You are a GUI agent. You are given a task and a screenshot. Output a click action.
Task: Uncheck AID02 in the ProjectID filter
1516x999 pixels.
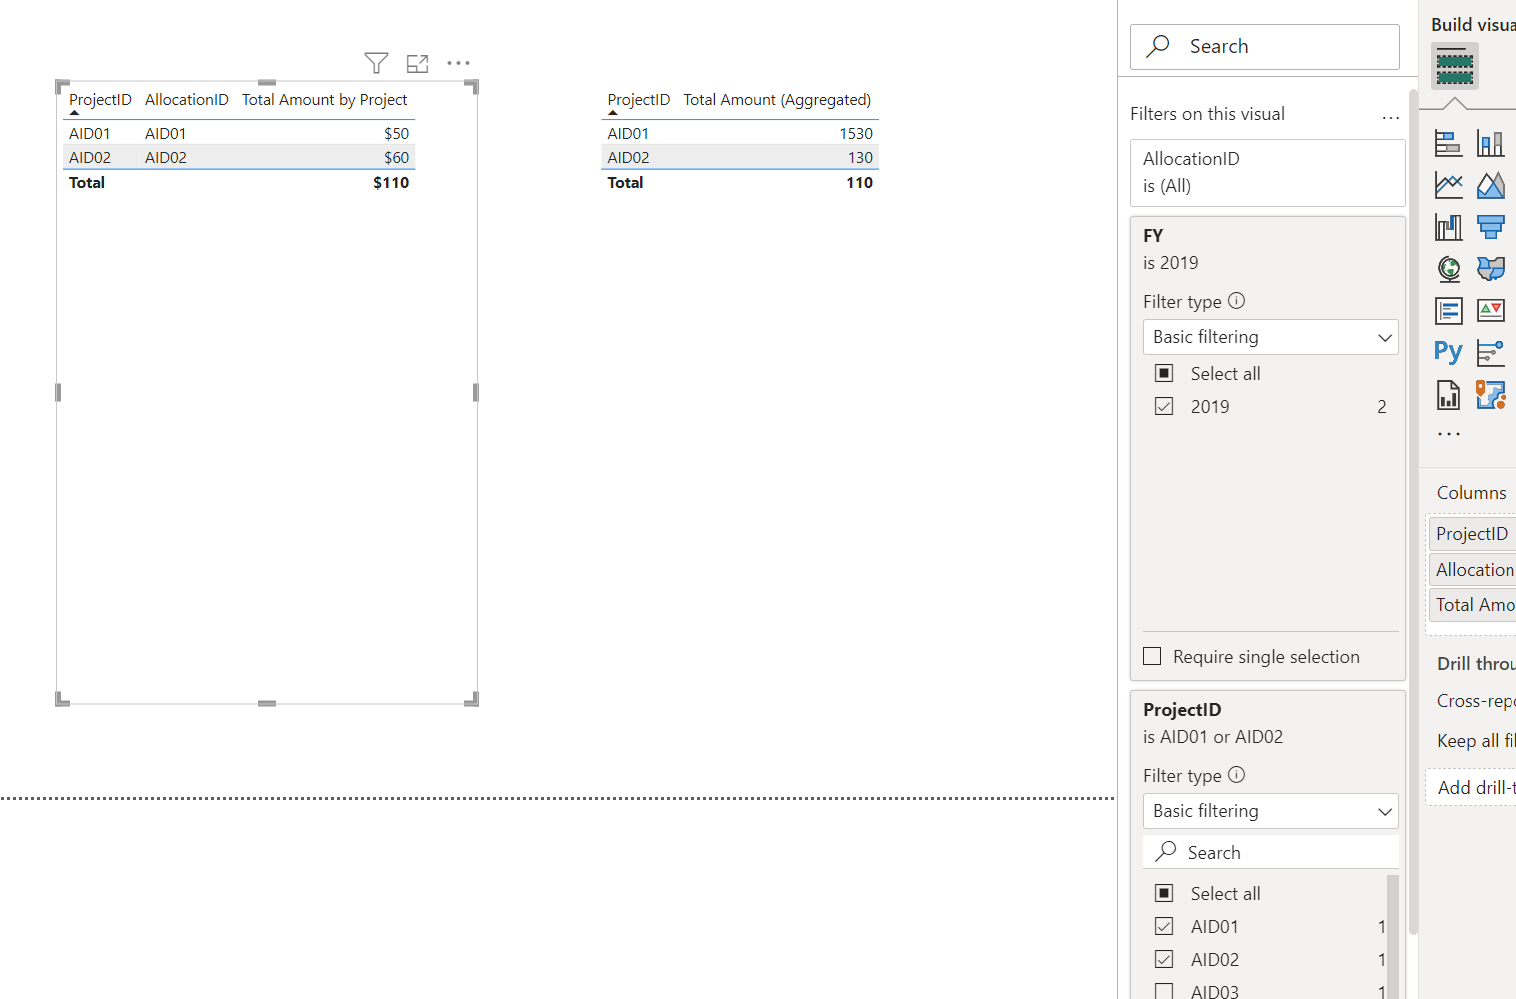1164,959
